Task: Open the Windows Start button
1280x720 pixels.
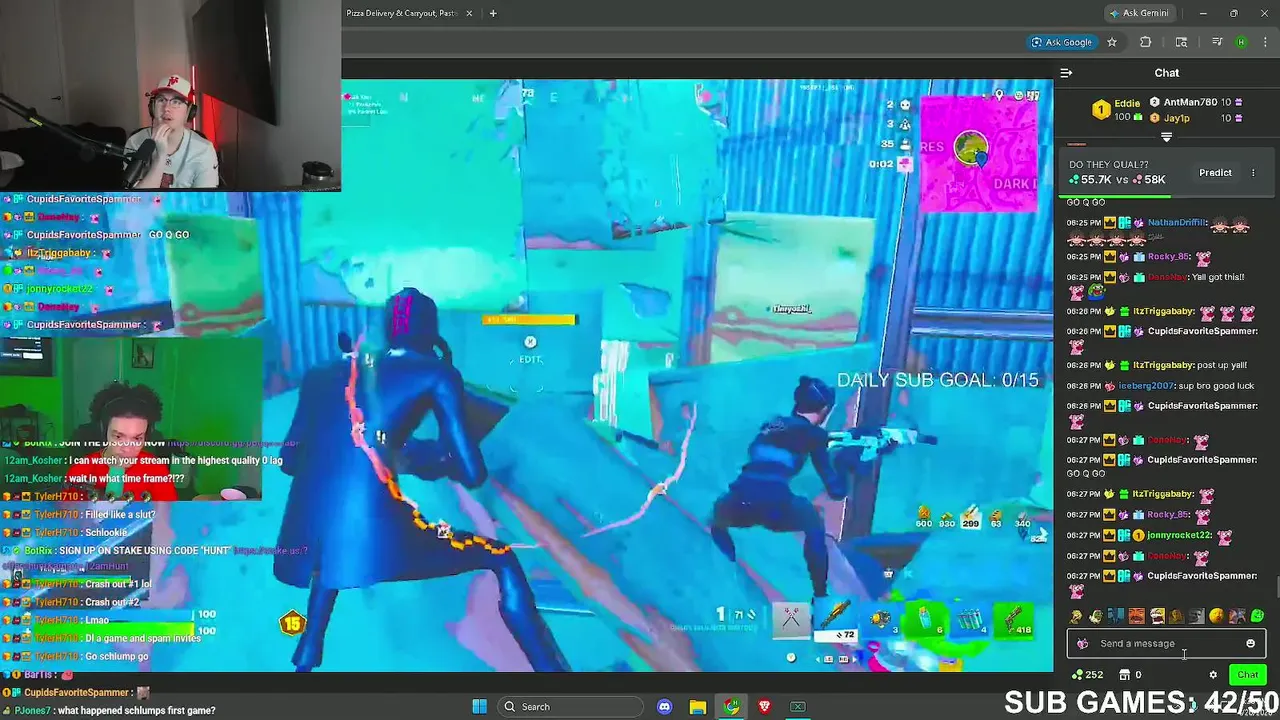Action: coord(479,707)
